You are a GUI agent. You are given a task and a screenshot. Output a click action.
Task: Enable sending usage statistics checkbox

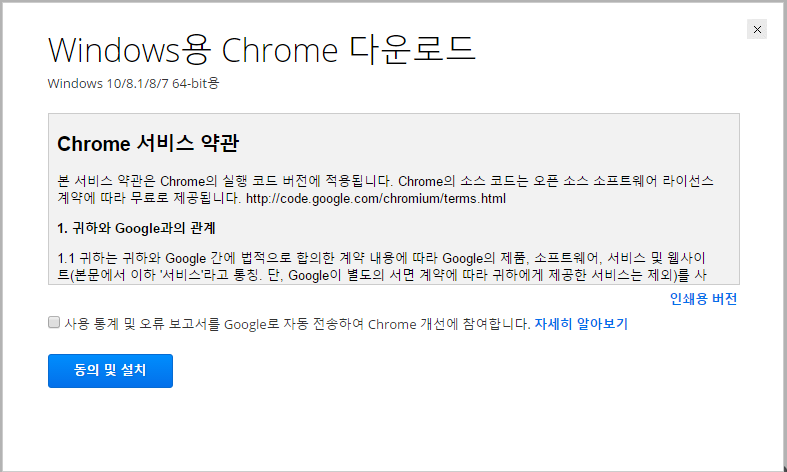point(54,322)
